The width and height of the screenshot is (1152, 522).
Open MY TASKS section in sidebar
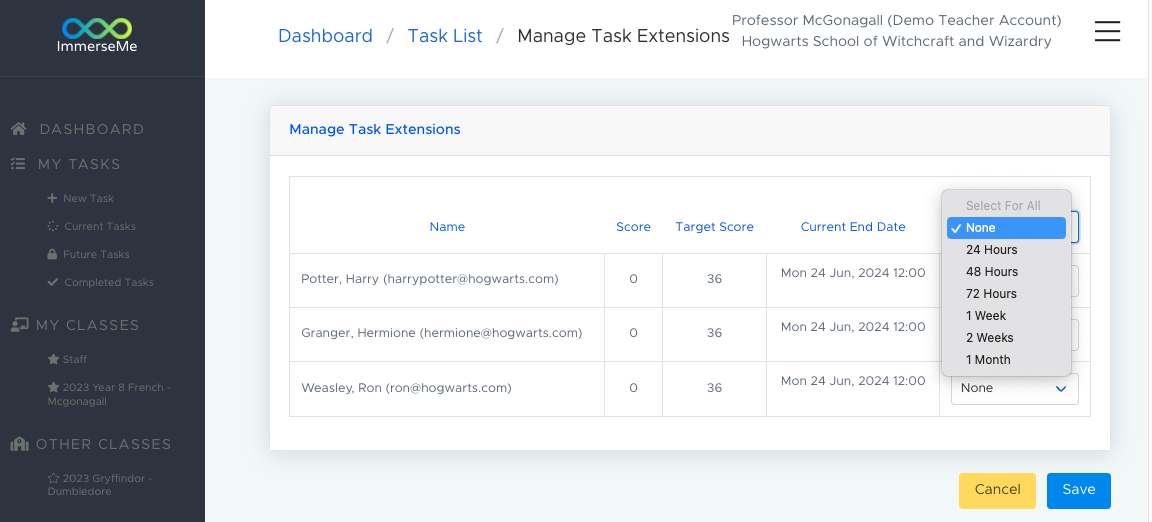coord(79,164)
